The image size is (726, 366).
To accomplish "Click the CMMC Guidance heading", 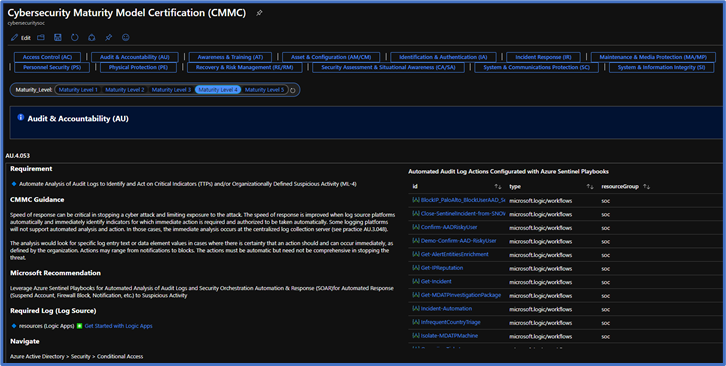I will (37, 200).
